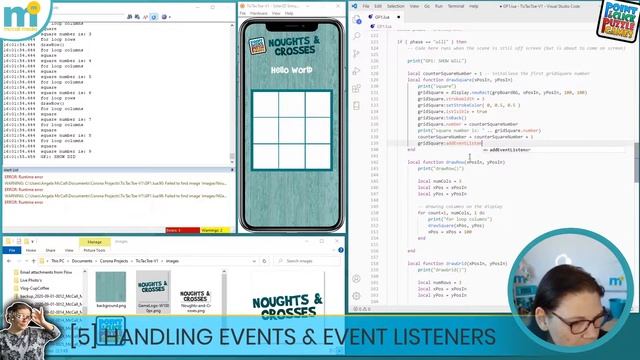The image size is (640, 360).
Task: Click the Up arrow in File Explorer
Action: [33, 261]
